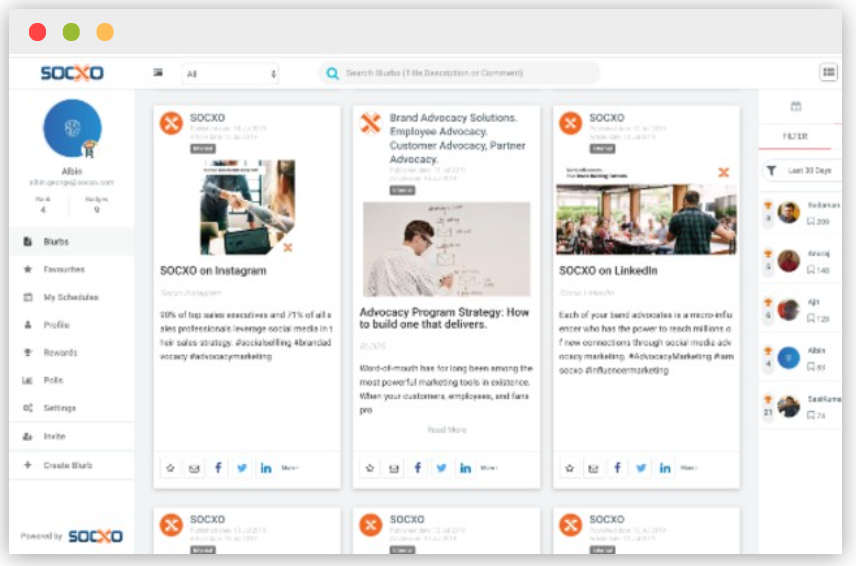Toggle the list view icon at top right
This screenshot has width=856, height=566.
pos(828,72)
